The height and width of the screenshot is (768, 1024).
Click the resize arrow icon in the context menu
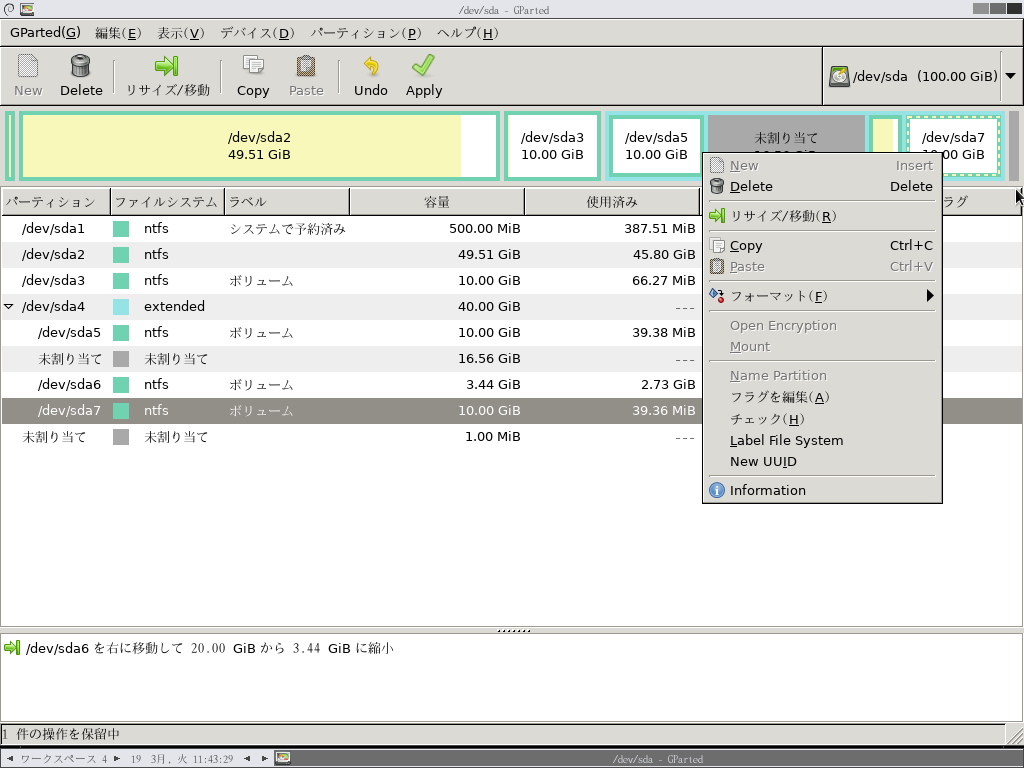pyautogui.click(x=717, y=216)
